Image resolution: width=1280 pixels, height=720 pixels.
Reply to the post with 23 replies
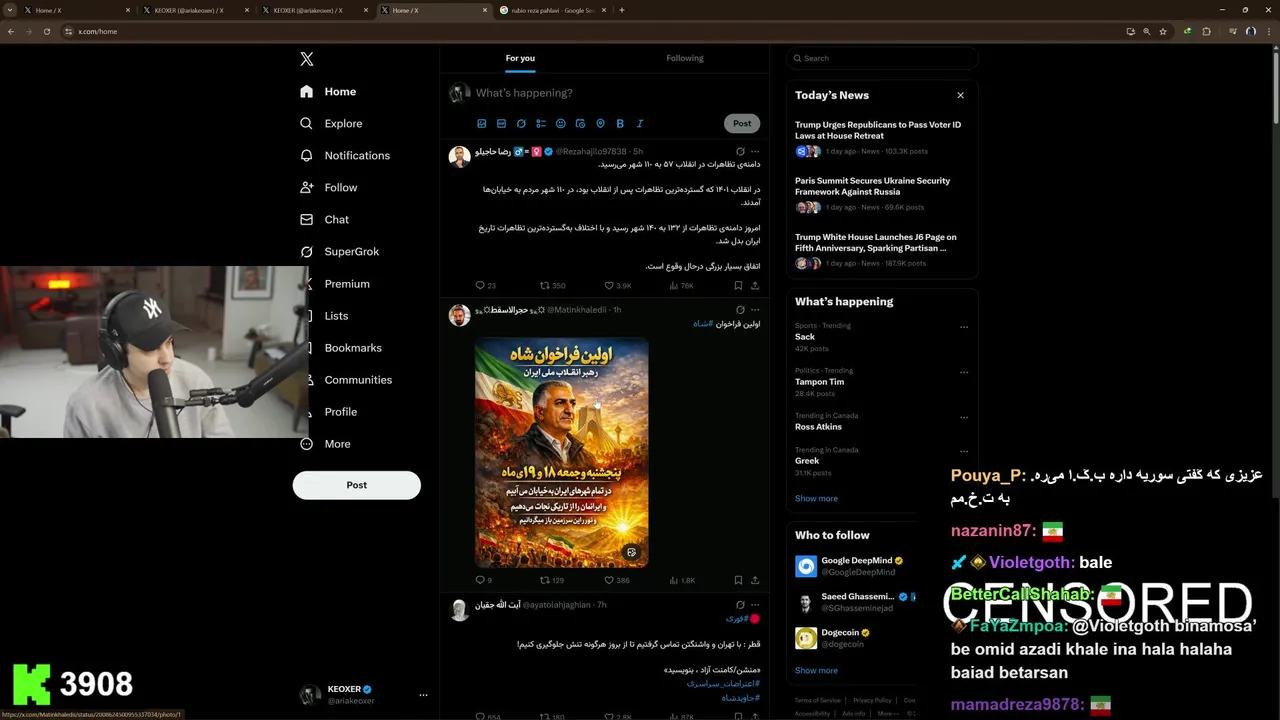tap(486, 286)
